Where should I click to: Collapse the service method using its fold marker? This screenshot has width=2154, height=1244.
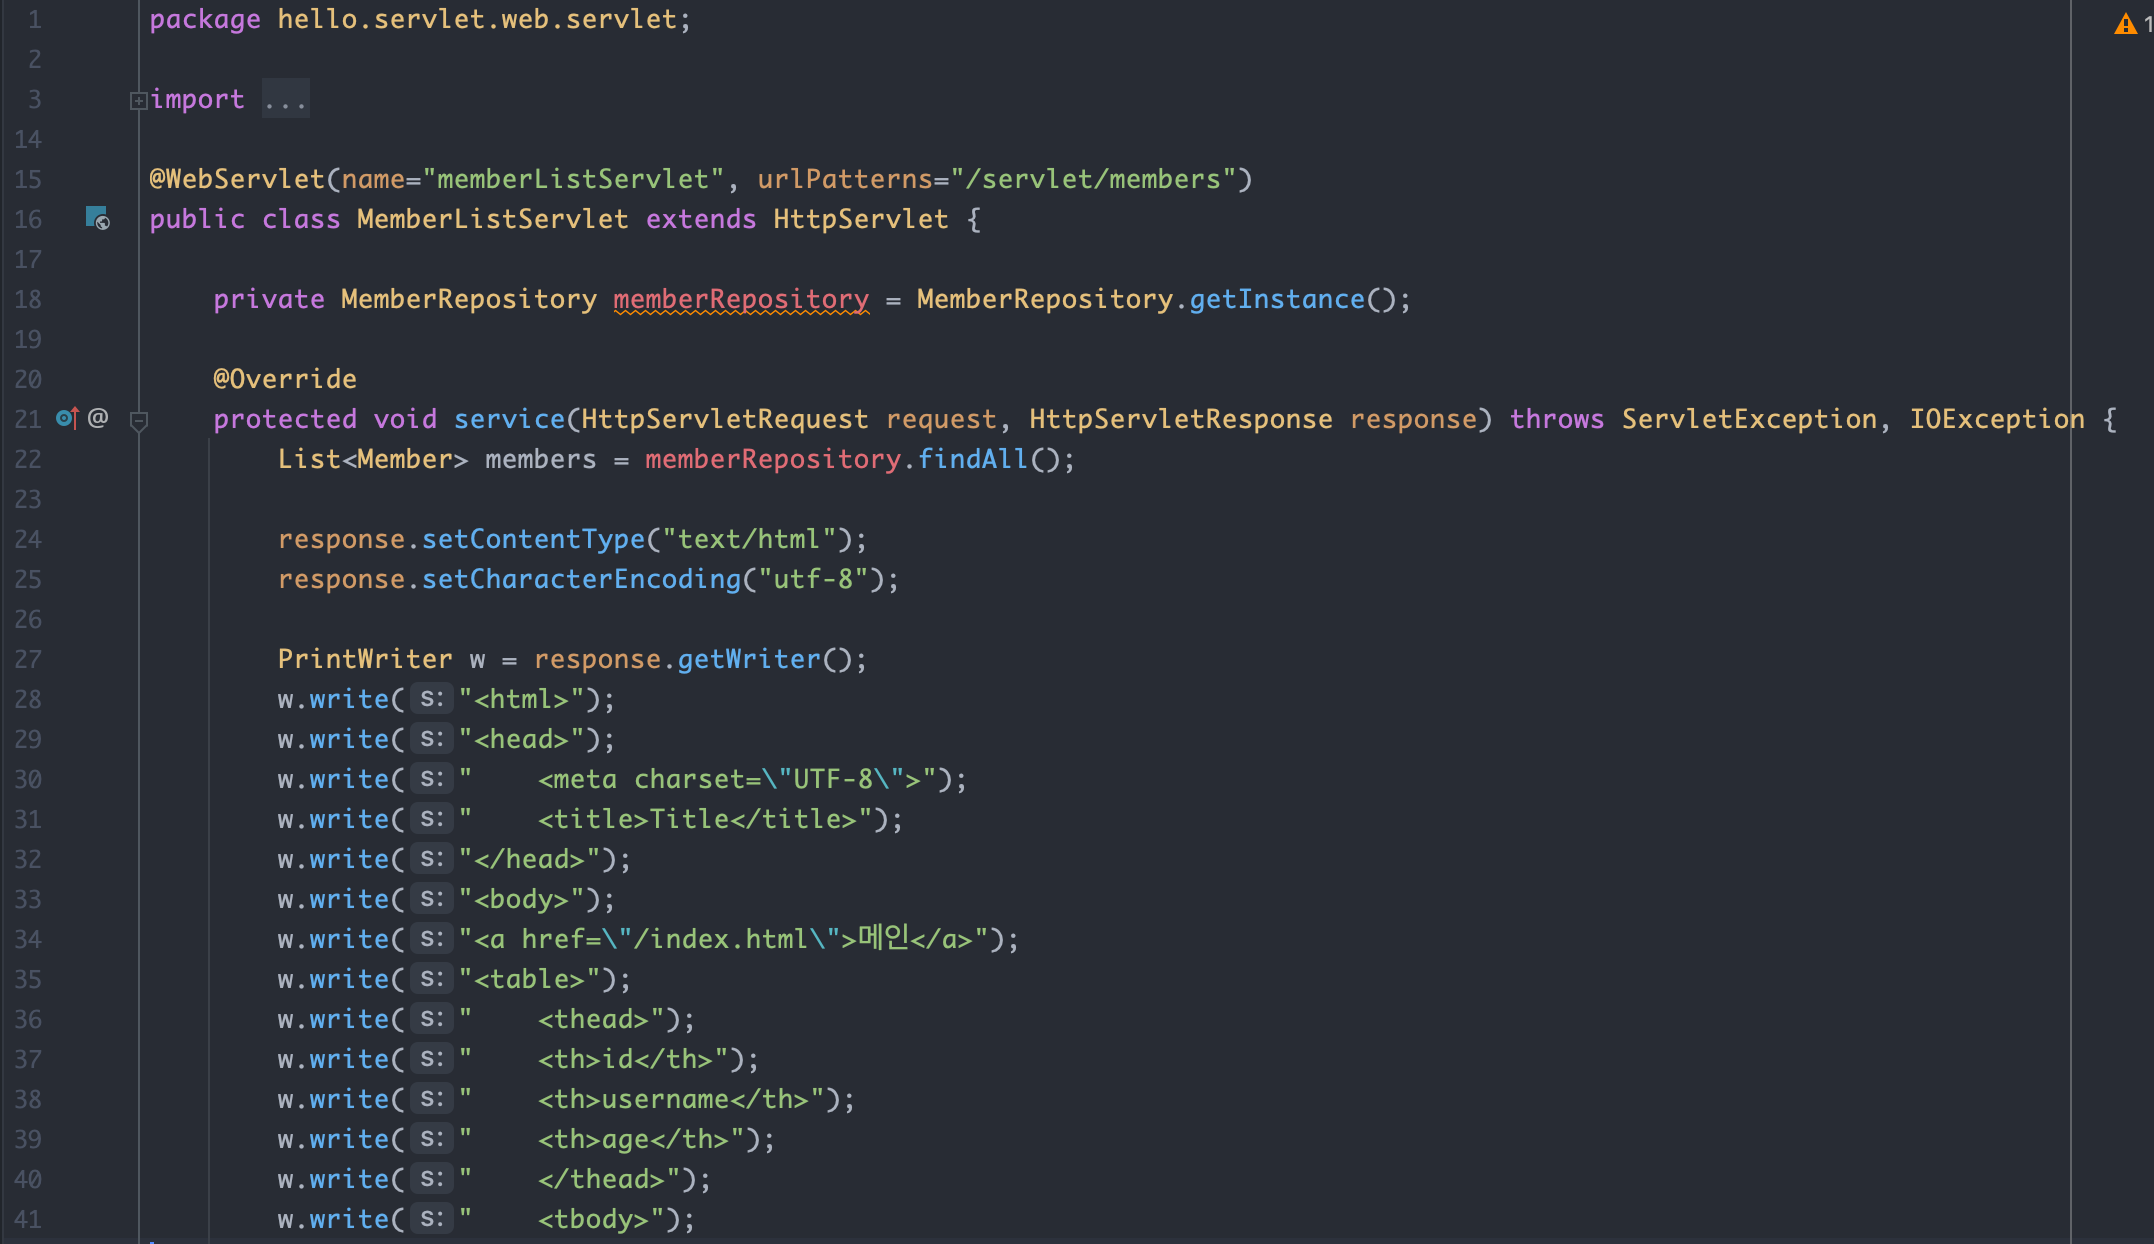pyautogui.click(x=139, y=421)
